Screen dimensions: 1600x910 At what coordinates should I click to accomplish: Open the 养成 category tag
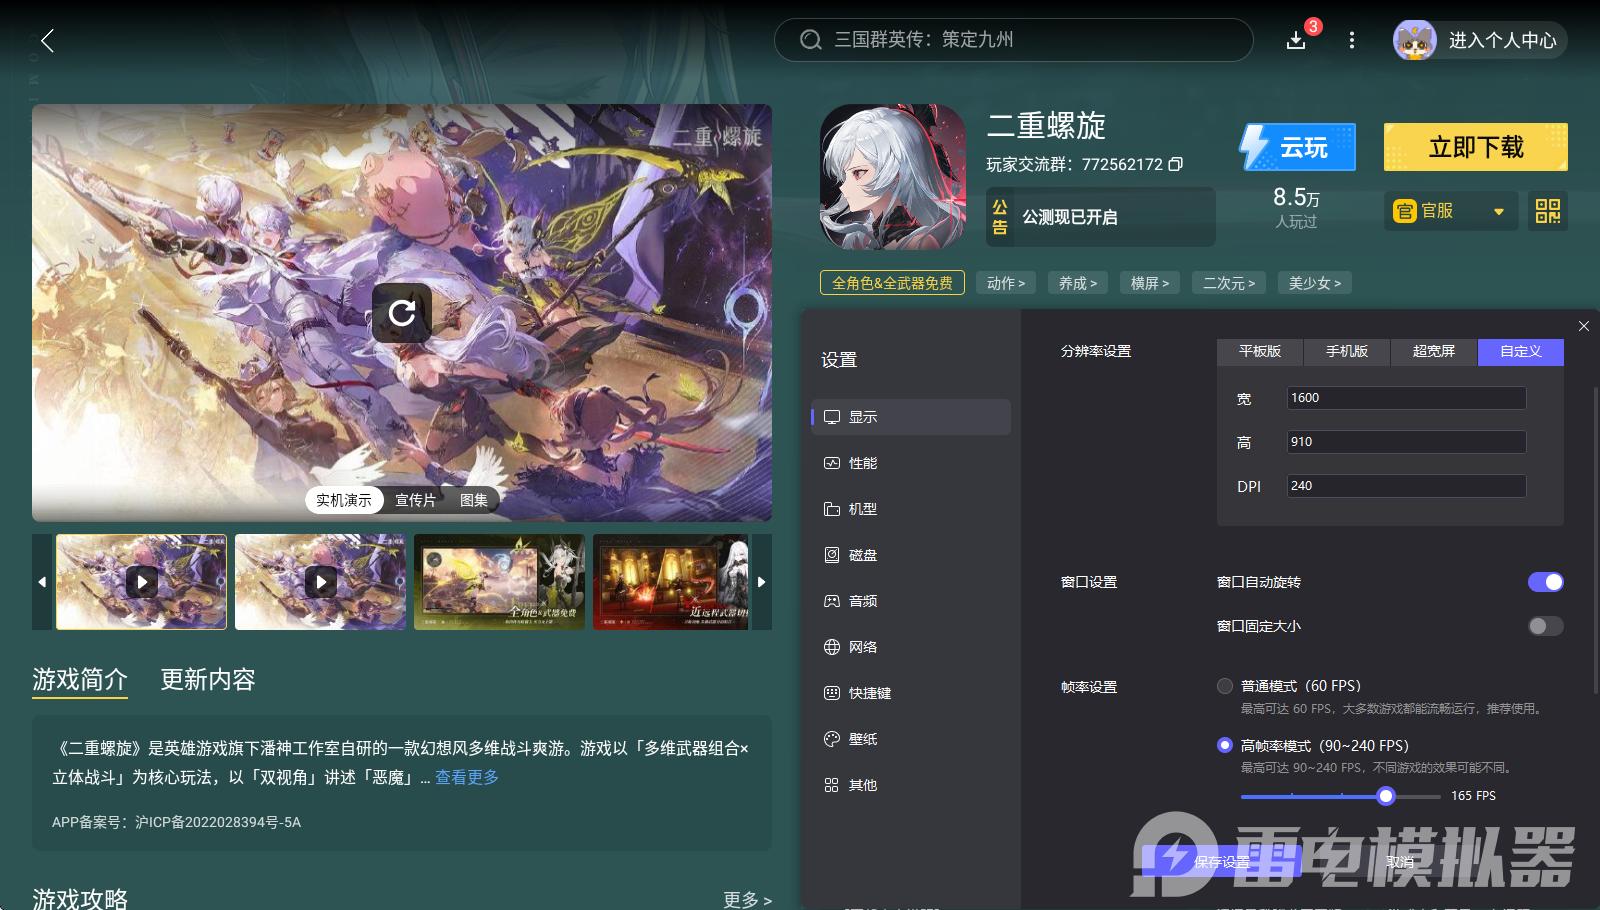(1078, 283)
